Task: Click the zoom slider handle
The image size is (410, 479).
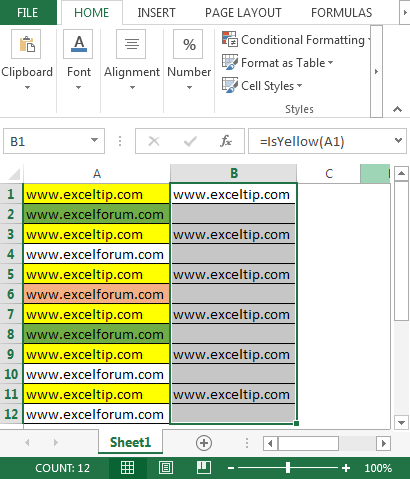Action: [x=288, y=468]
